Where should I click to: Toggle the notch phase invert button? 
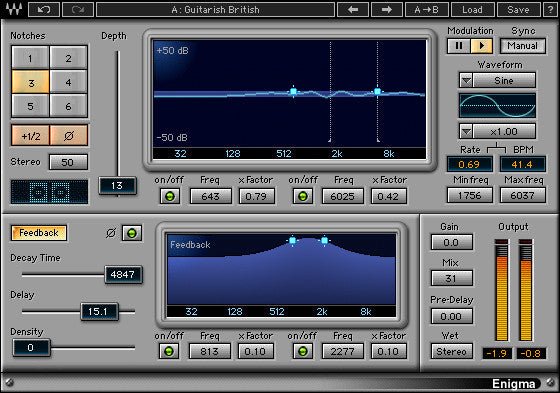(69, 135)
